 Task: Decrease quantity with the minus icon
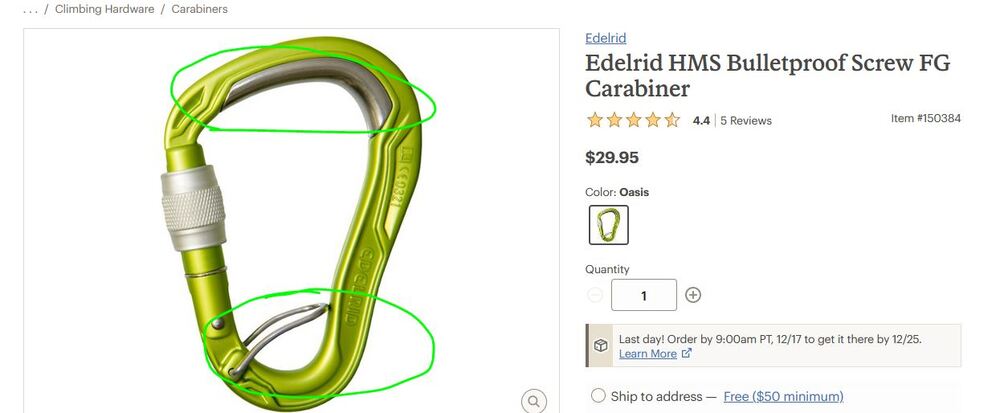[594, 294]
